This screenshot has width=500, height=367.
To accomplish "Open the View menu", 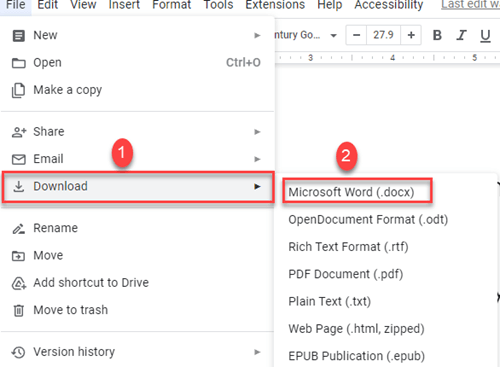I will point(83,5).
